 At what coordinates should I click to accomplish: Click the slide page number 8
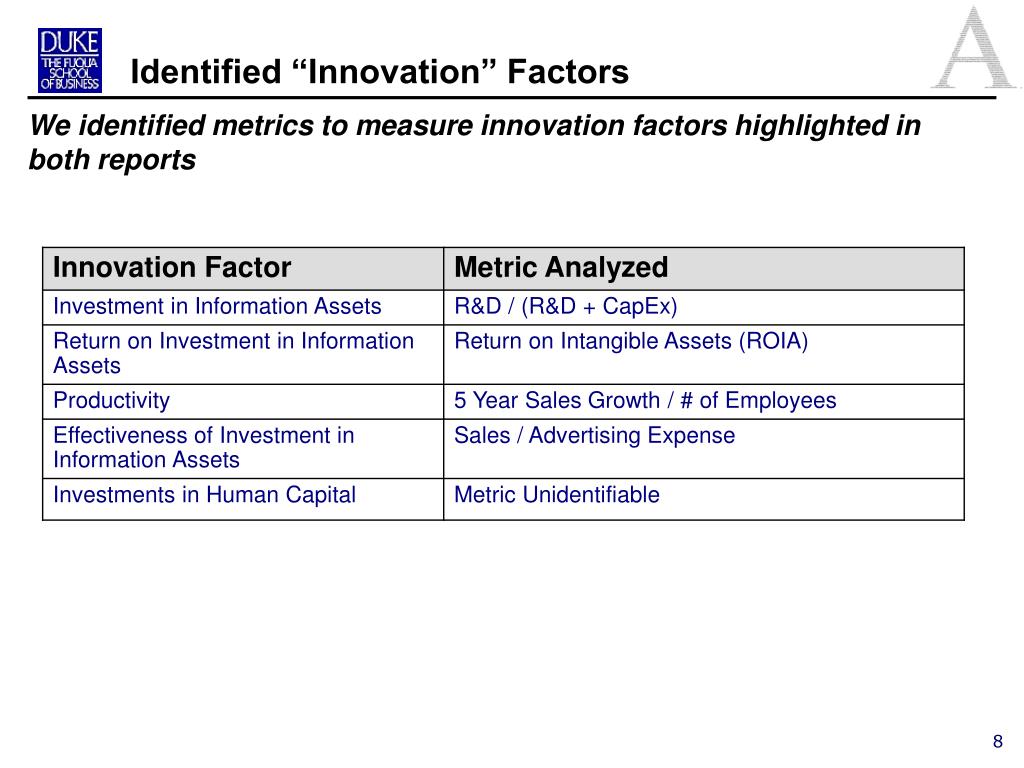point(998,741)
